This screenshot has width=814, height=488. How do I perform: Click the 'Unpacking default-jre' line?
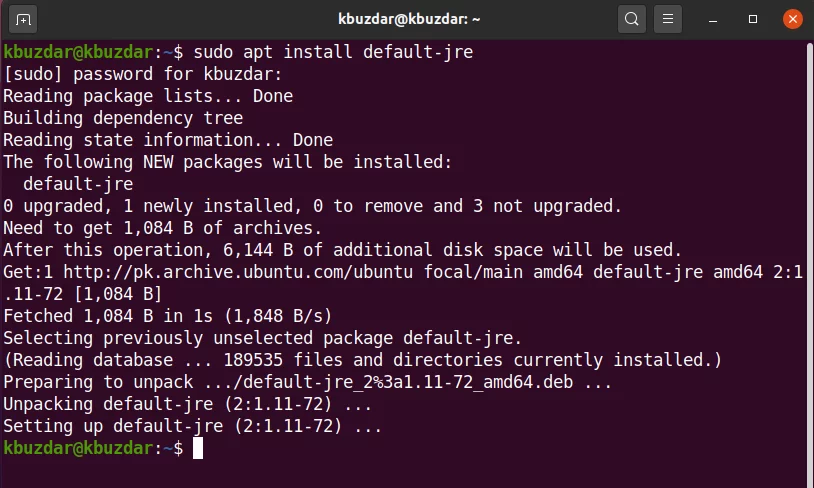pos(187,404)
